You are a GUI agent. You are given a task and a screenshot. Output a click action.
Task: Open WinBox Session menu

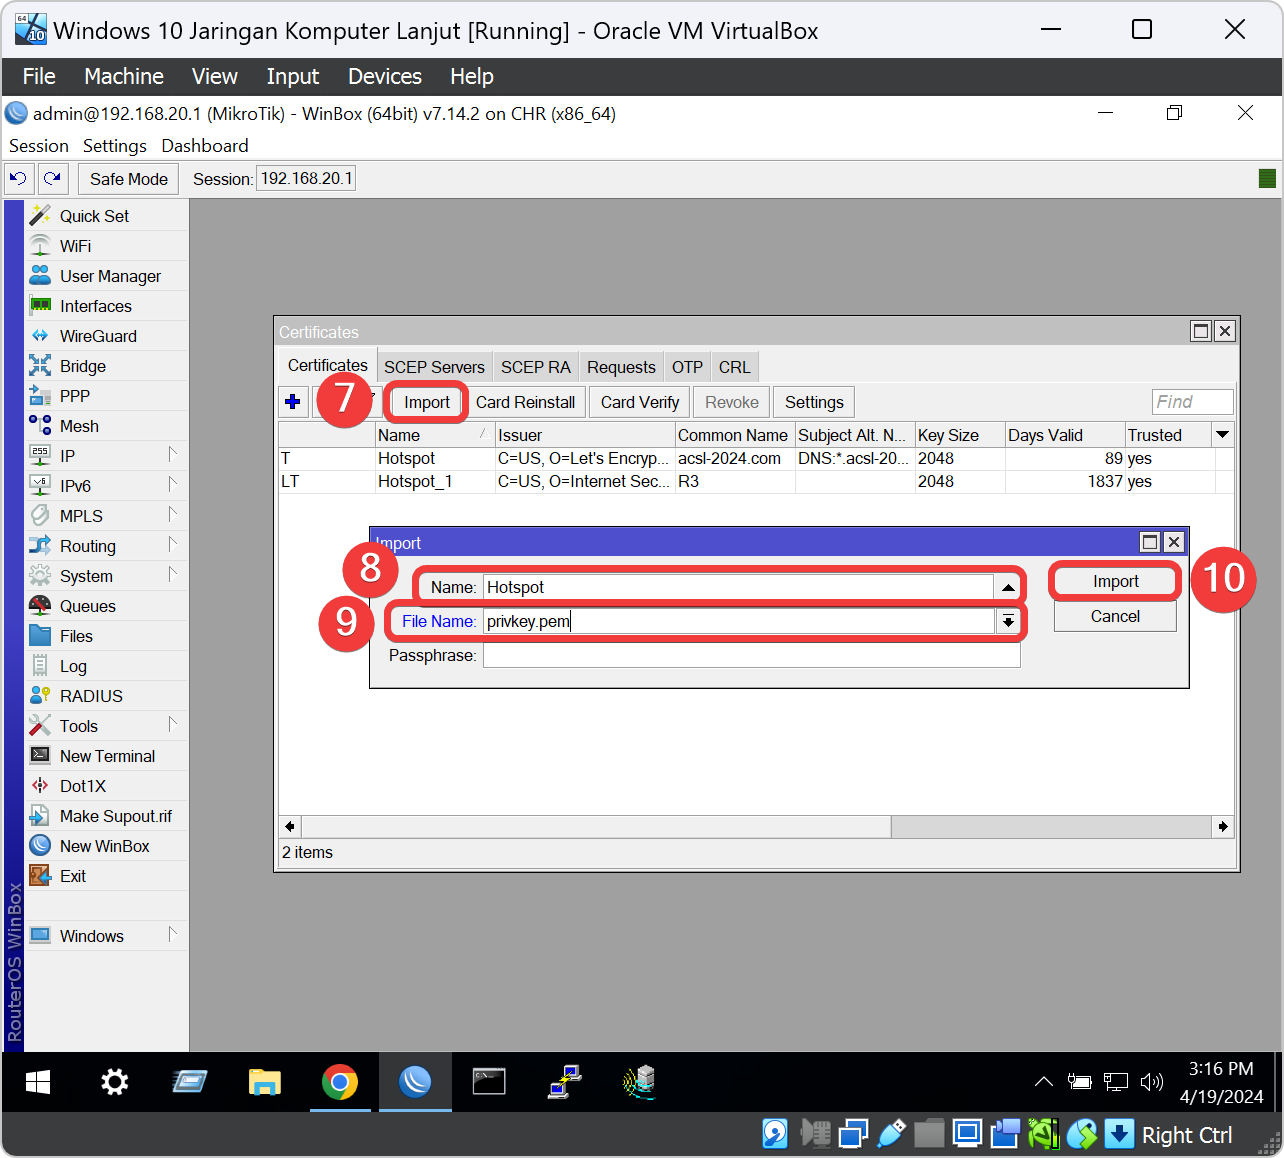[x=39, y=146]
